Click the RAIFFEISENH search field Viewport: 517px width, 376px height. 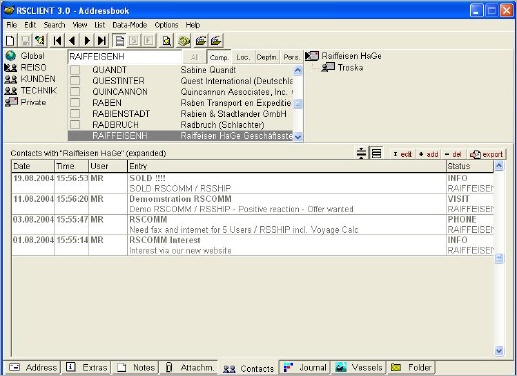pyautogui.click(x=125, y=57)
